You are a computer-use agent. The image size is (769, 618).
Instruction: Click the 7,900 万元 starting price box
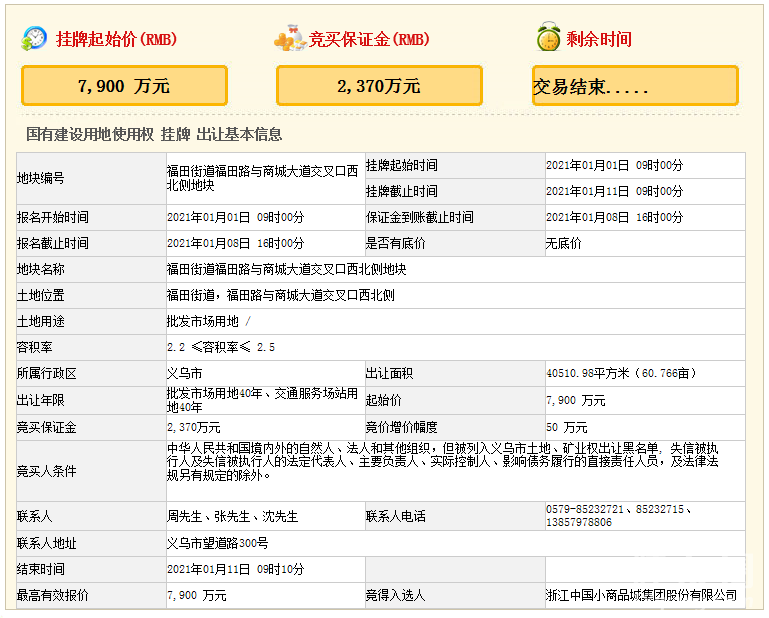tap(124, 86)
